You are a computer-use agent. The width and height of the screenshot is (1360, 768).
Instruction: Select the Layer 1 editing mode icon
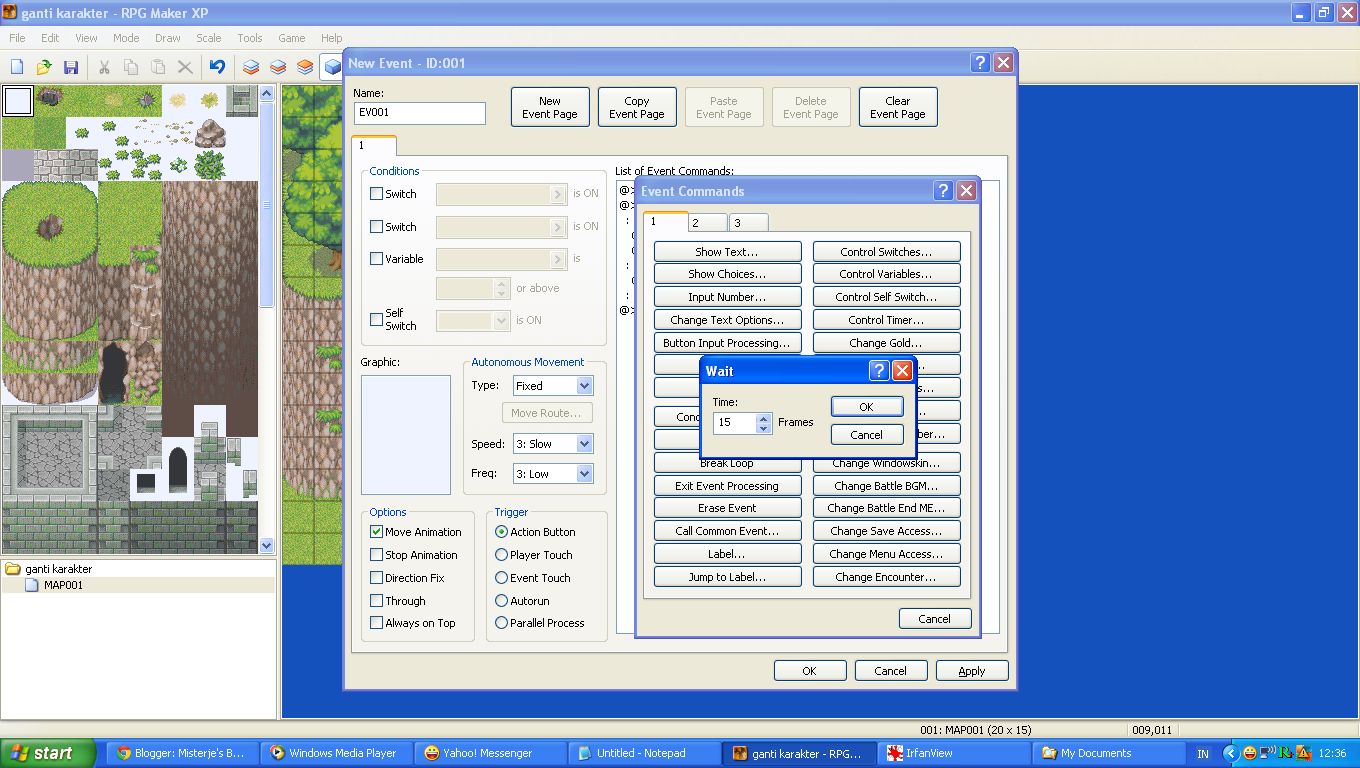click(x=249, y=67)
